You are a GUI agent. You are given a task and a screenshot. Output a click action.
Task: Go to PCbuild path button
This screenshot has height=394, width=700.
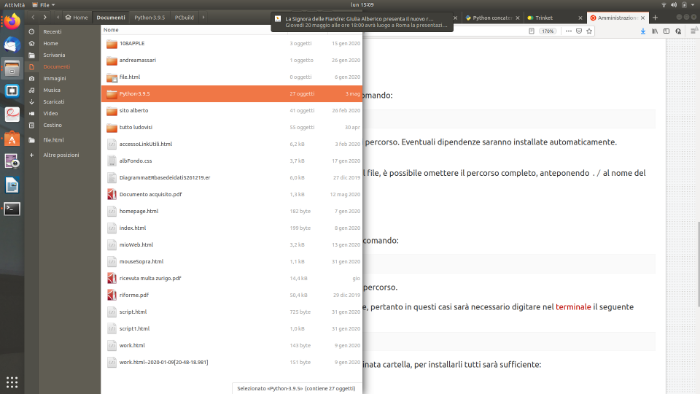pyautogui.click(x=184, y=17)
